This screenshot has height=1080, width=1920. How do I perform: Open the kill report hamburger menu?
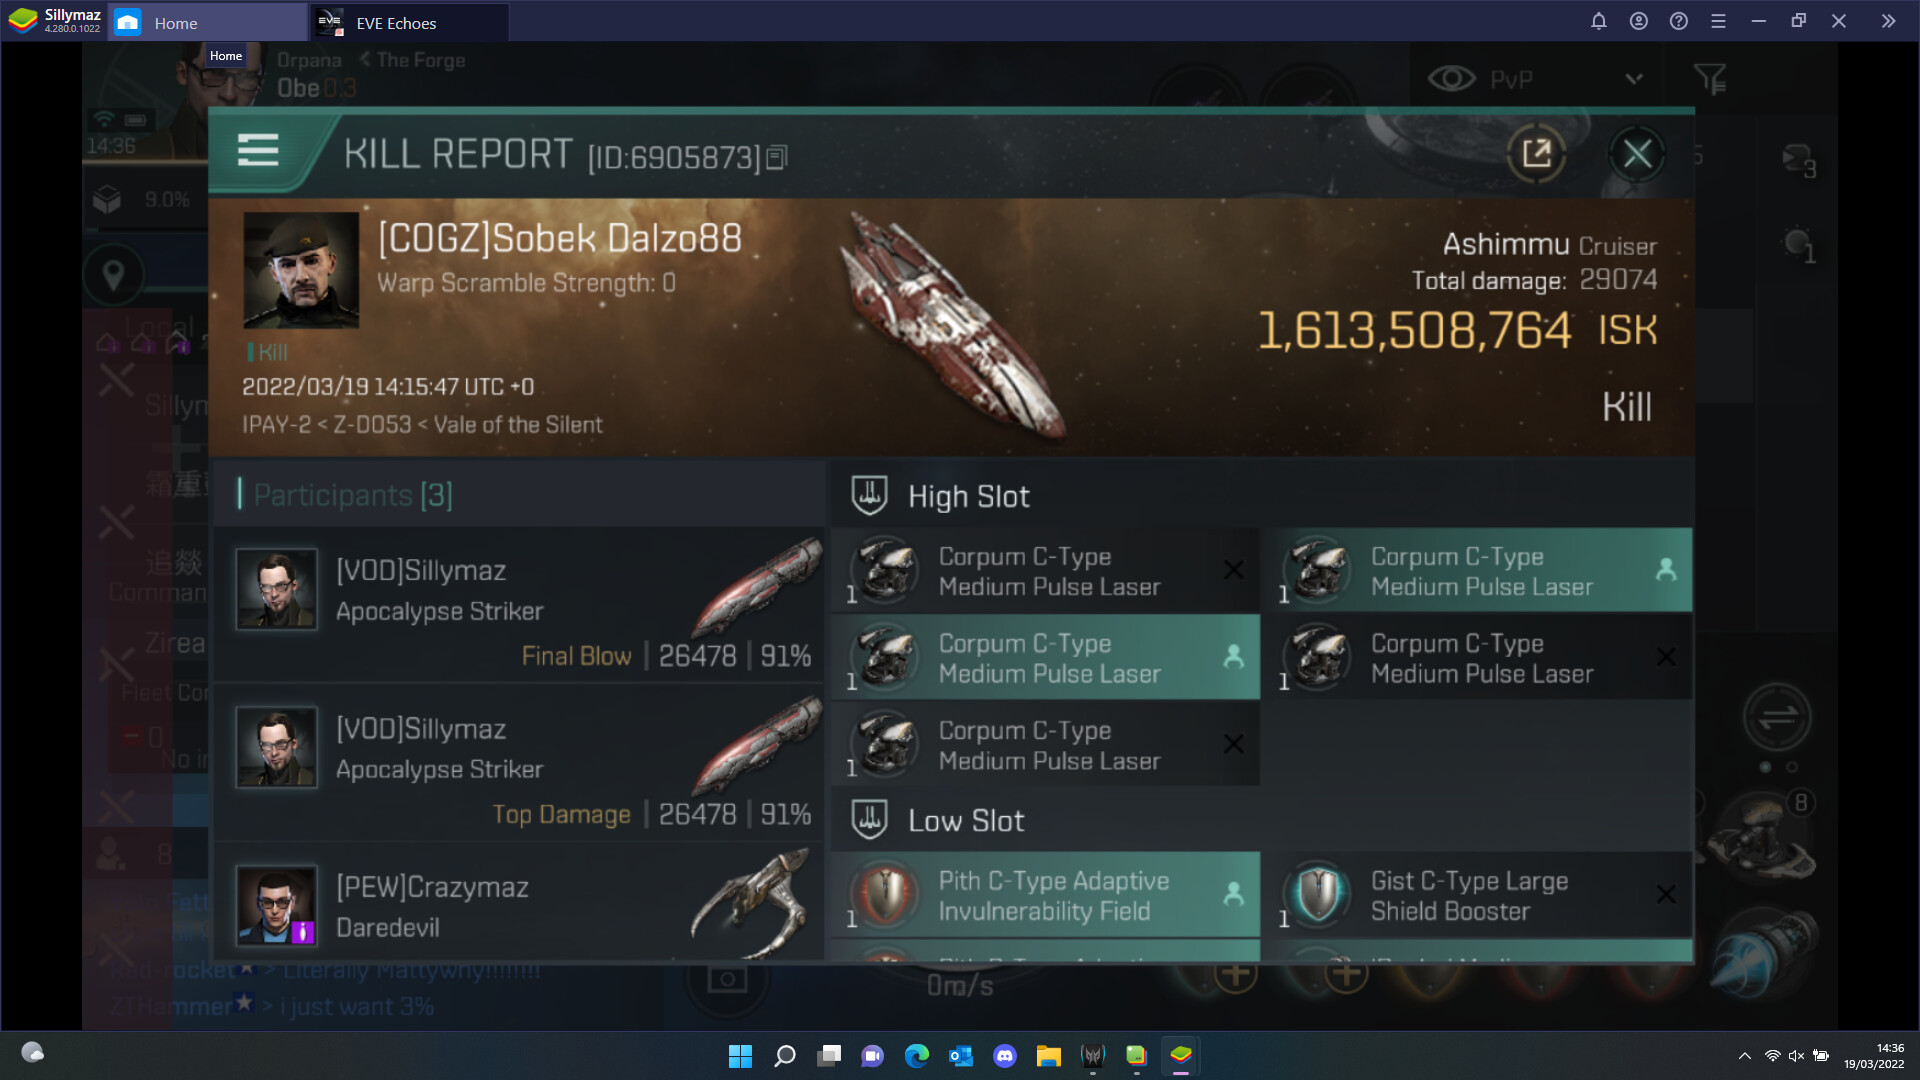point(258,151)
